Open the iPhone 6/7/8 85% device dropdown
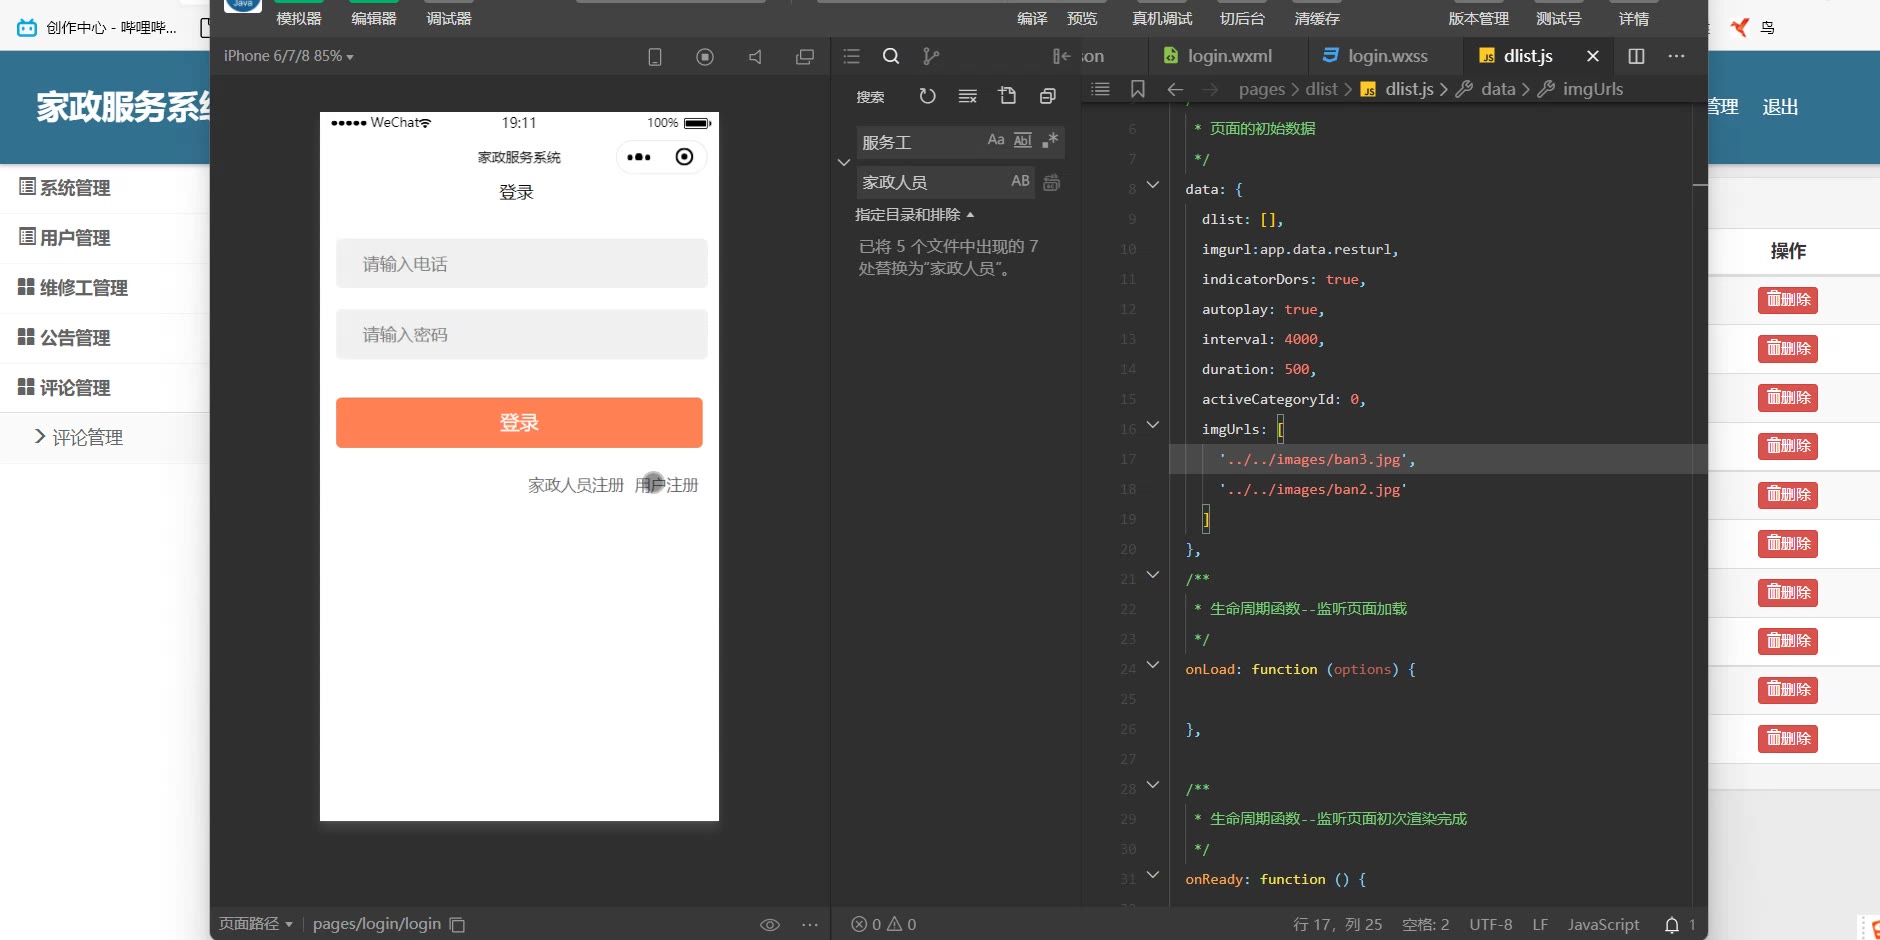1880x940 pixels. coord(289,56)
